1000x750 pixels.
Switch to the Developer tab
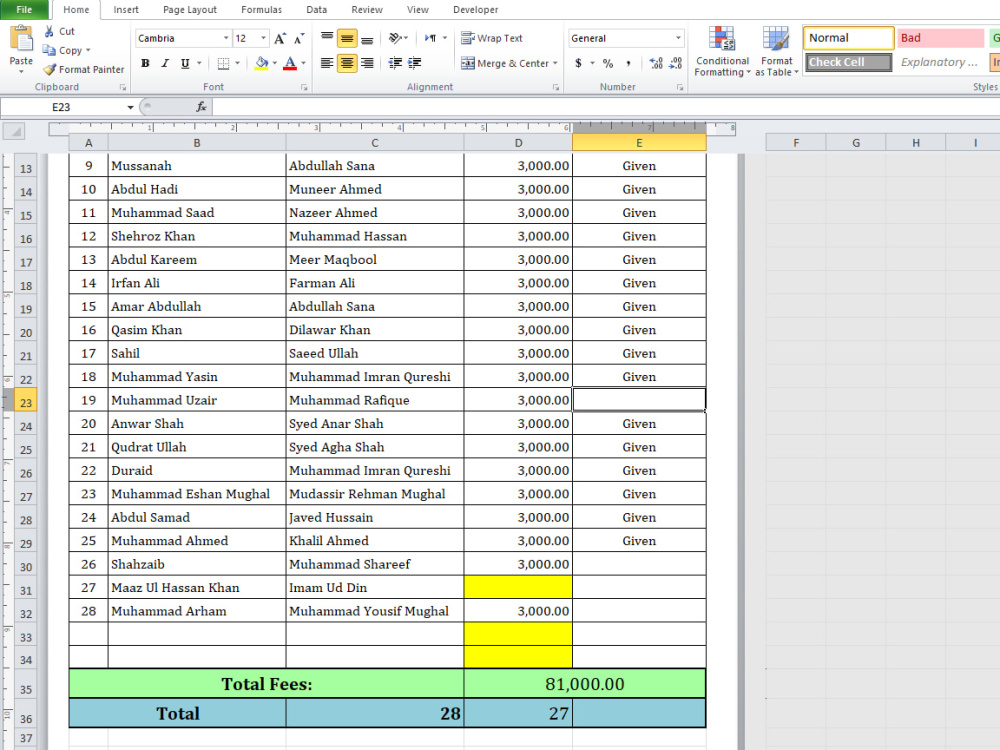pos(475,10)
